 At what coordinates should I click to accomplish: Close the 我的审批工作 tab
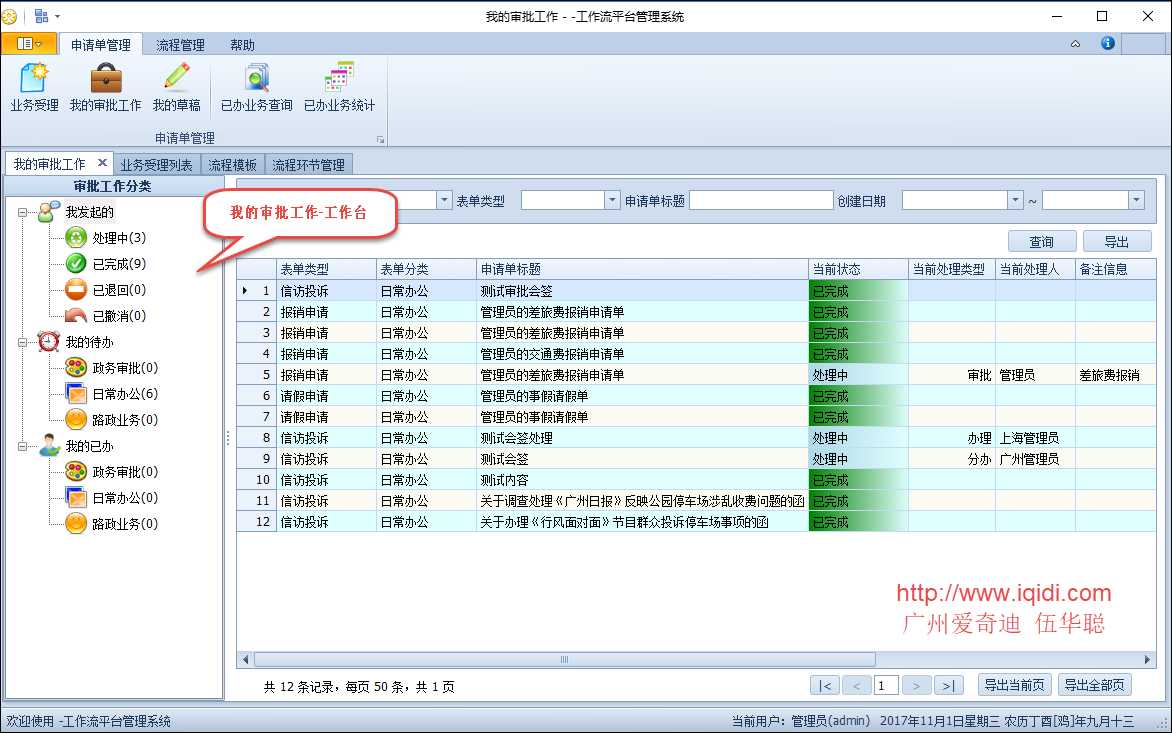(x=102, y=163)
